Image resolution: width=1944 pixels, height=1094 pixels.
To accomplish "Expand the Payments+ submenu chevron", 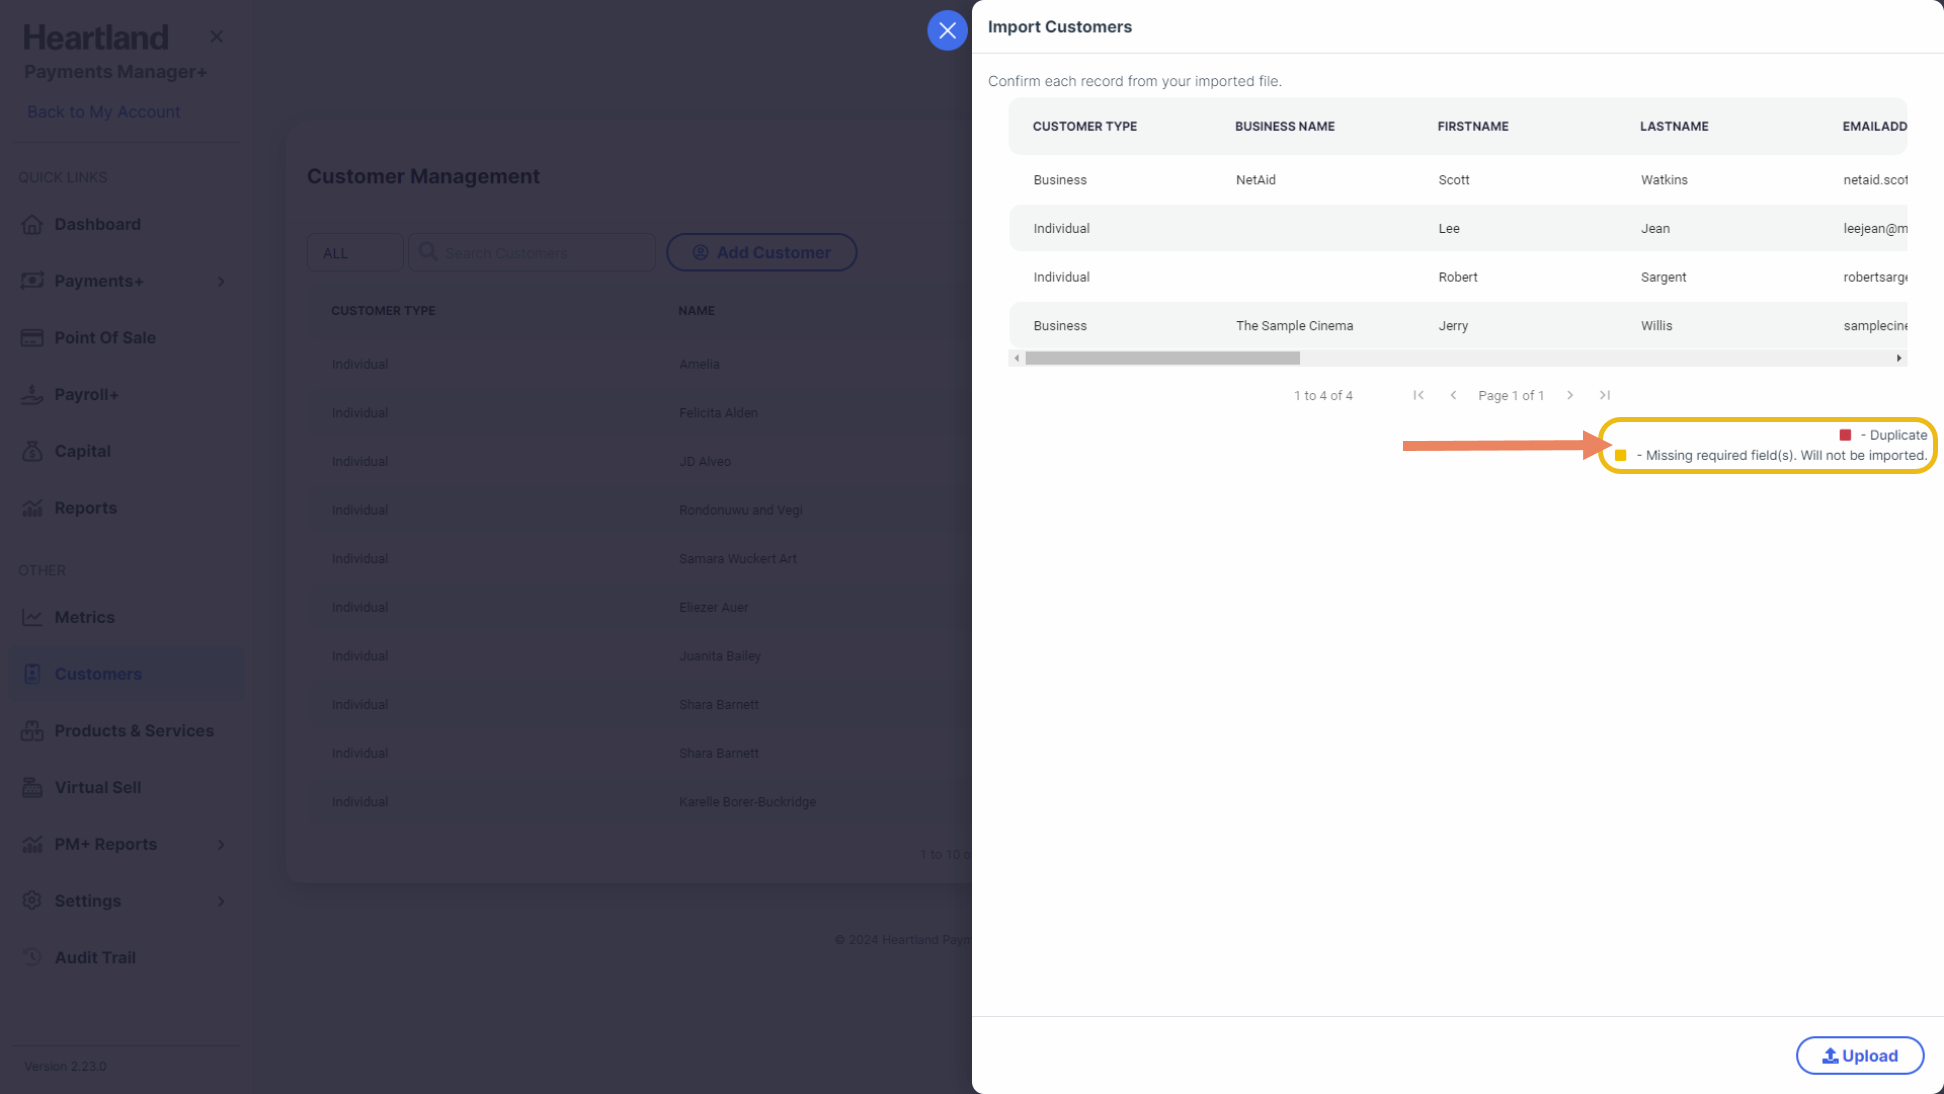I will coord(221,281).
